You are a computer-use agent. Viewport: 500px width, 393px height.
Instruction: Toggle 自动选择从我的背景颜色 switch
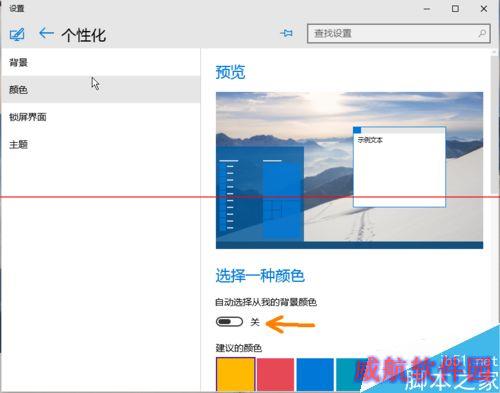[229, 322]
